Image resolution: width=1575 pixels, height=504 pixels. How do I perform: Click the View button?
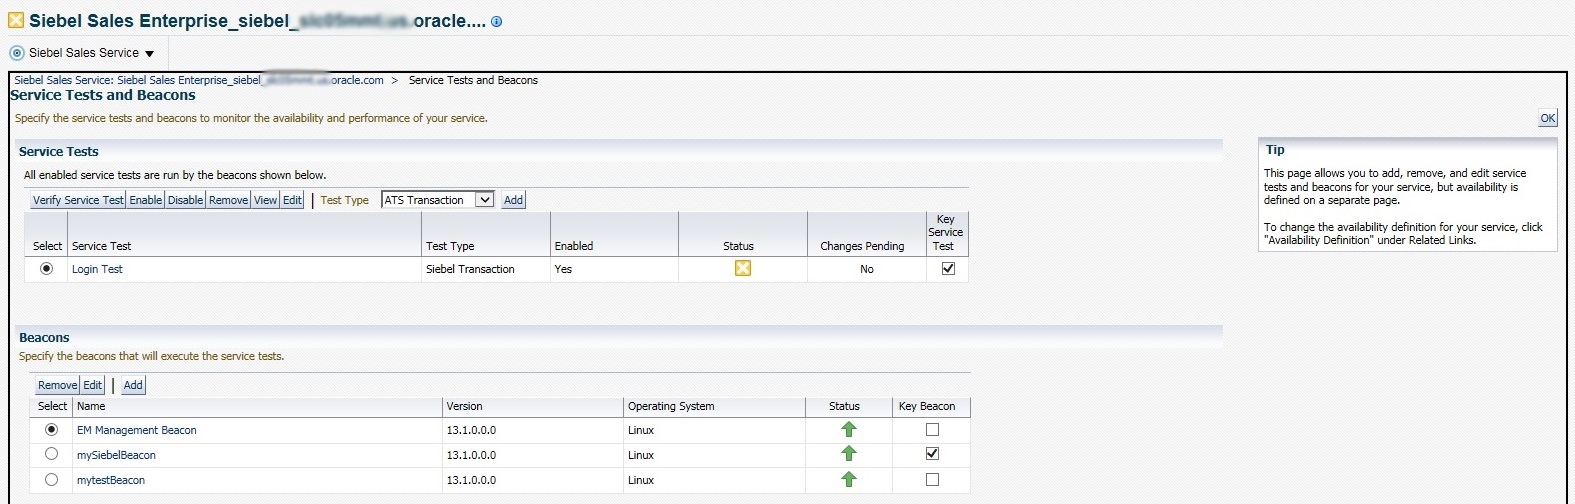(265, 200)
